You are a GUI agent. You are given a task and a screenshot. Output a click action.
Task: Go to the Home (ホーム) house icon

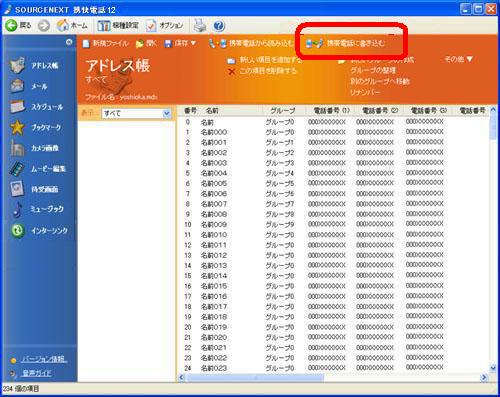pyautogui.click(x=62, y=25)
